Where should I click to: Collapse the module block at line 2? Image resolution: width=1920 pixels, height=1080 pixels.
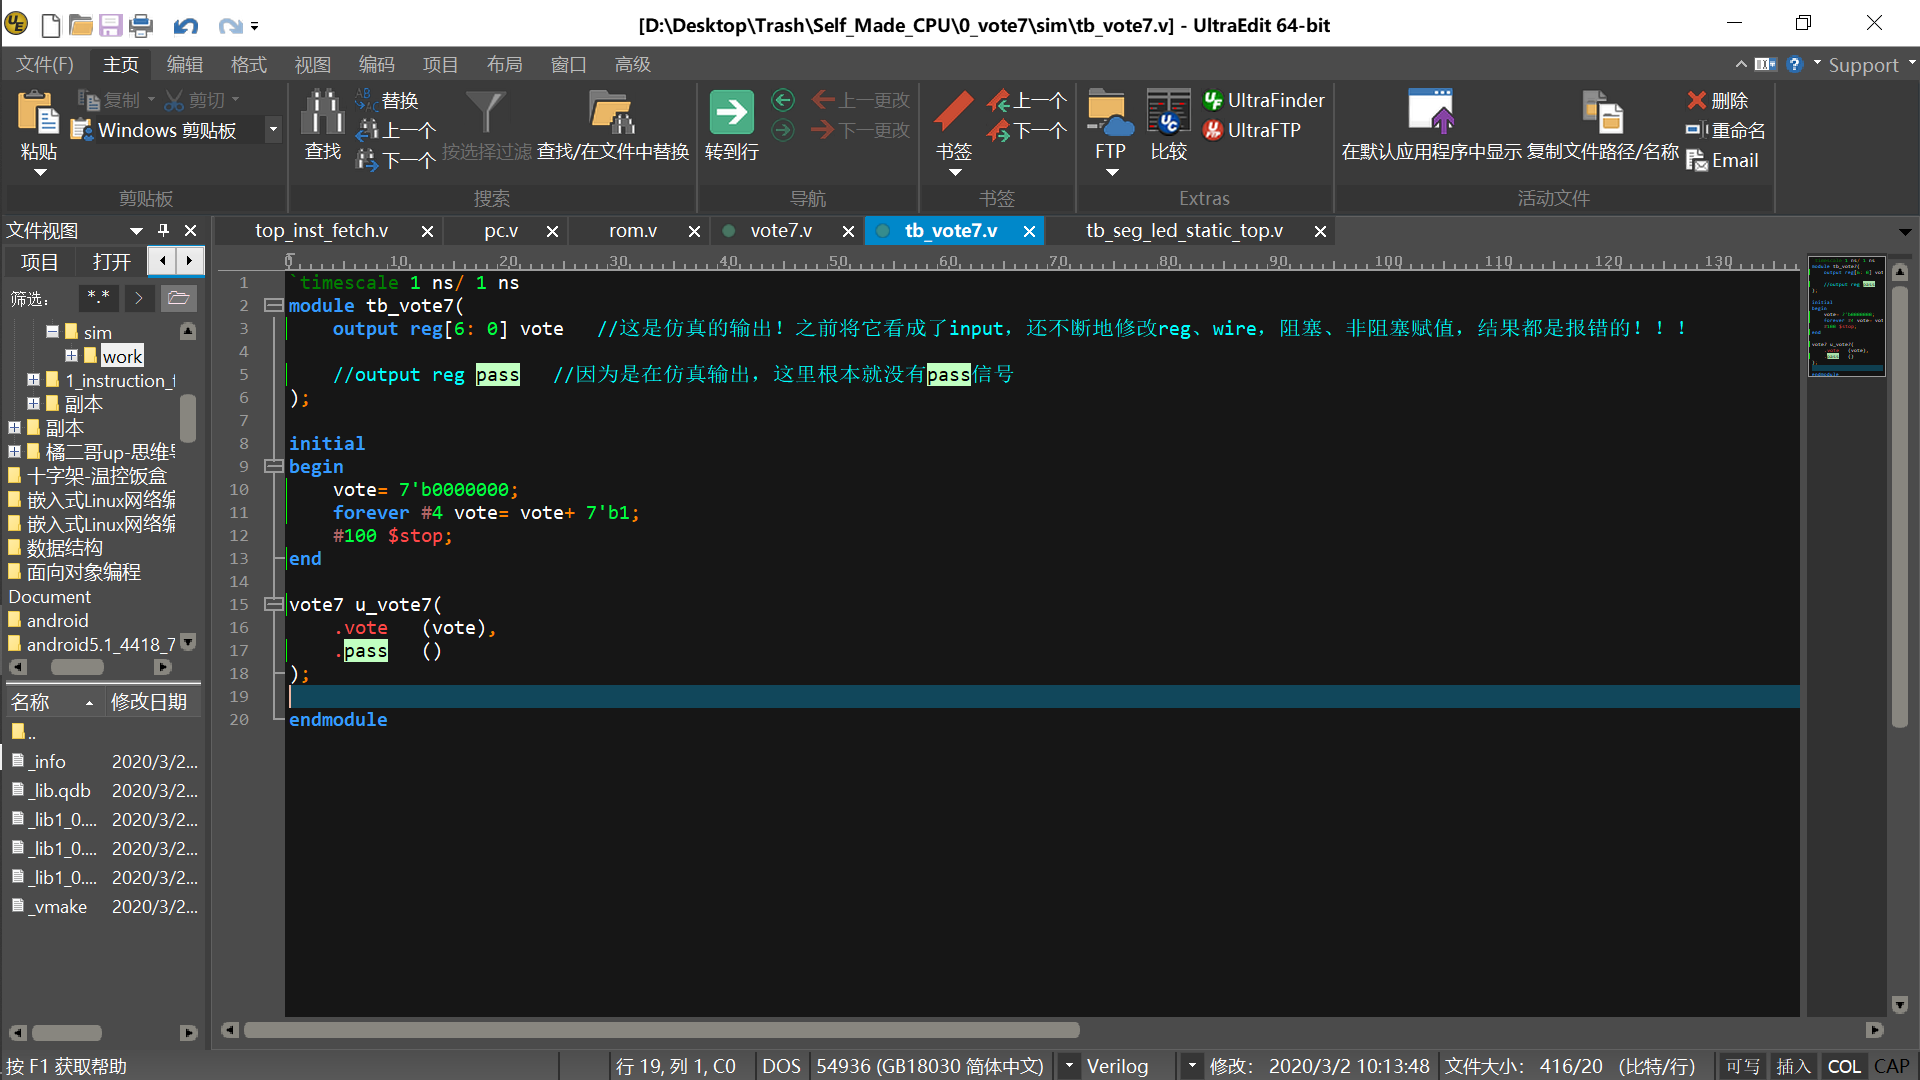point(272,306)
